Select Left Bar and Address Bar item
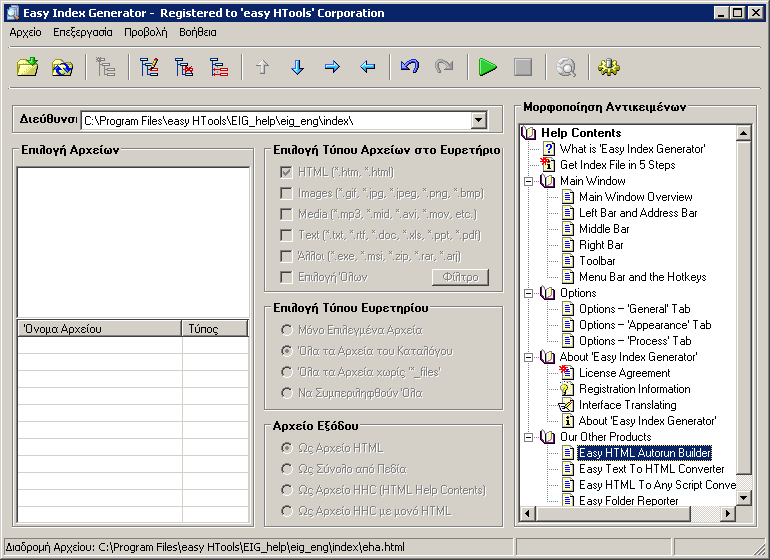This screenshot has height=560, width=770. [x=638, y=213]
